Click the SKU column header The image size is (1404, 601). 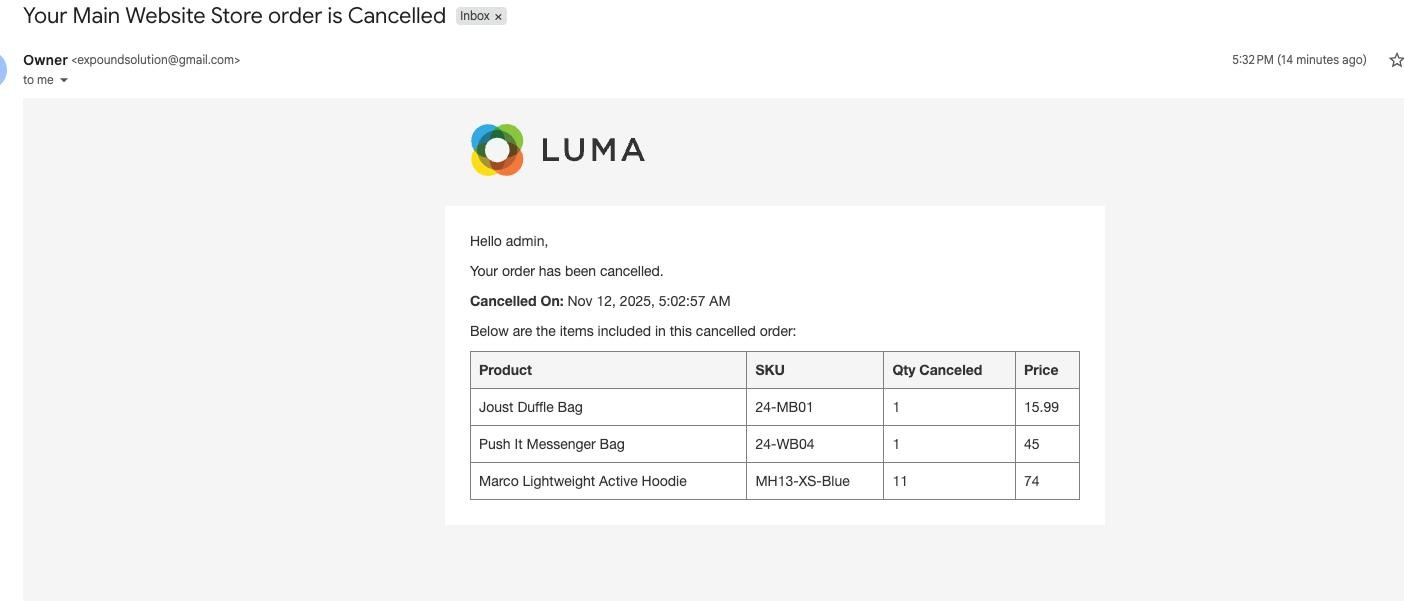coord(769,370)
